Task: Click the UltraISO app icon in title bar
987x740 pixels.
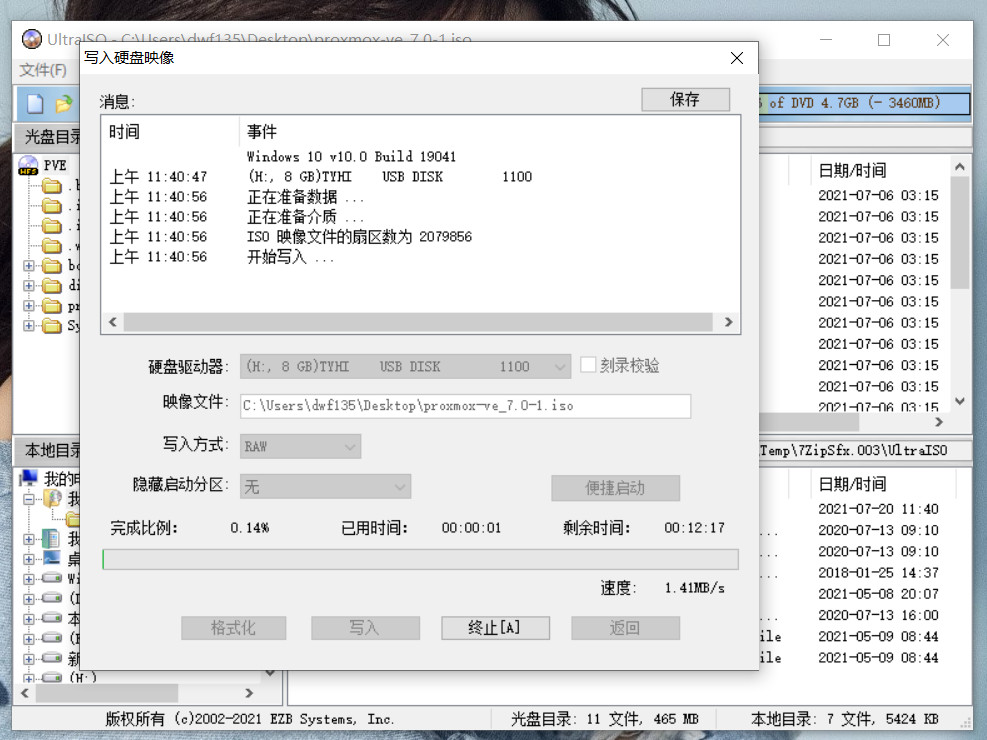Action: point(31,39)
